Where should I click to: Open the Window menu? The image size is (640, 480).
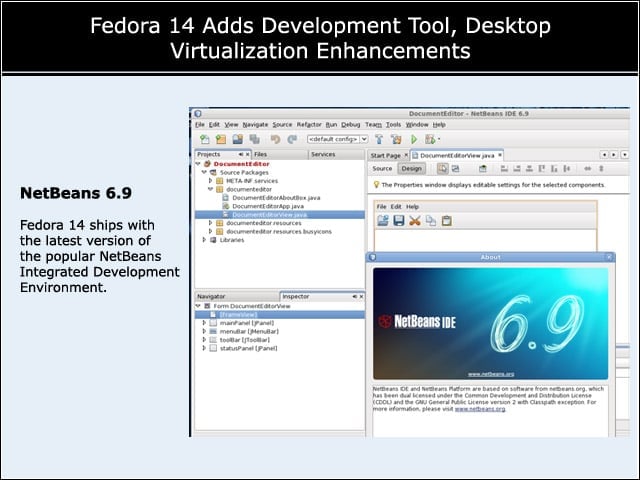[x=417, y=124]
